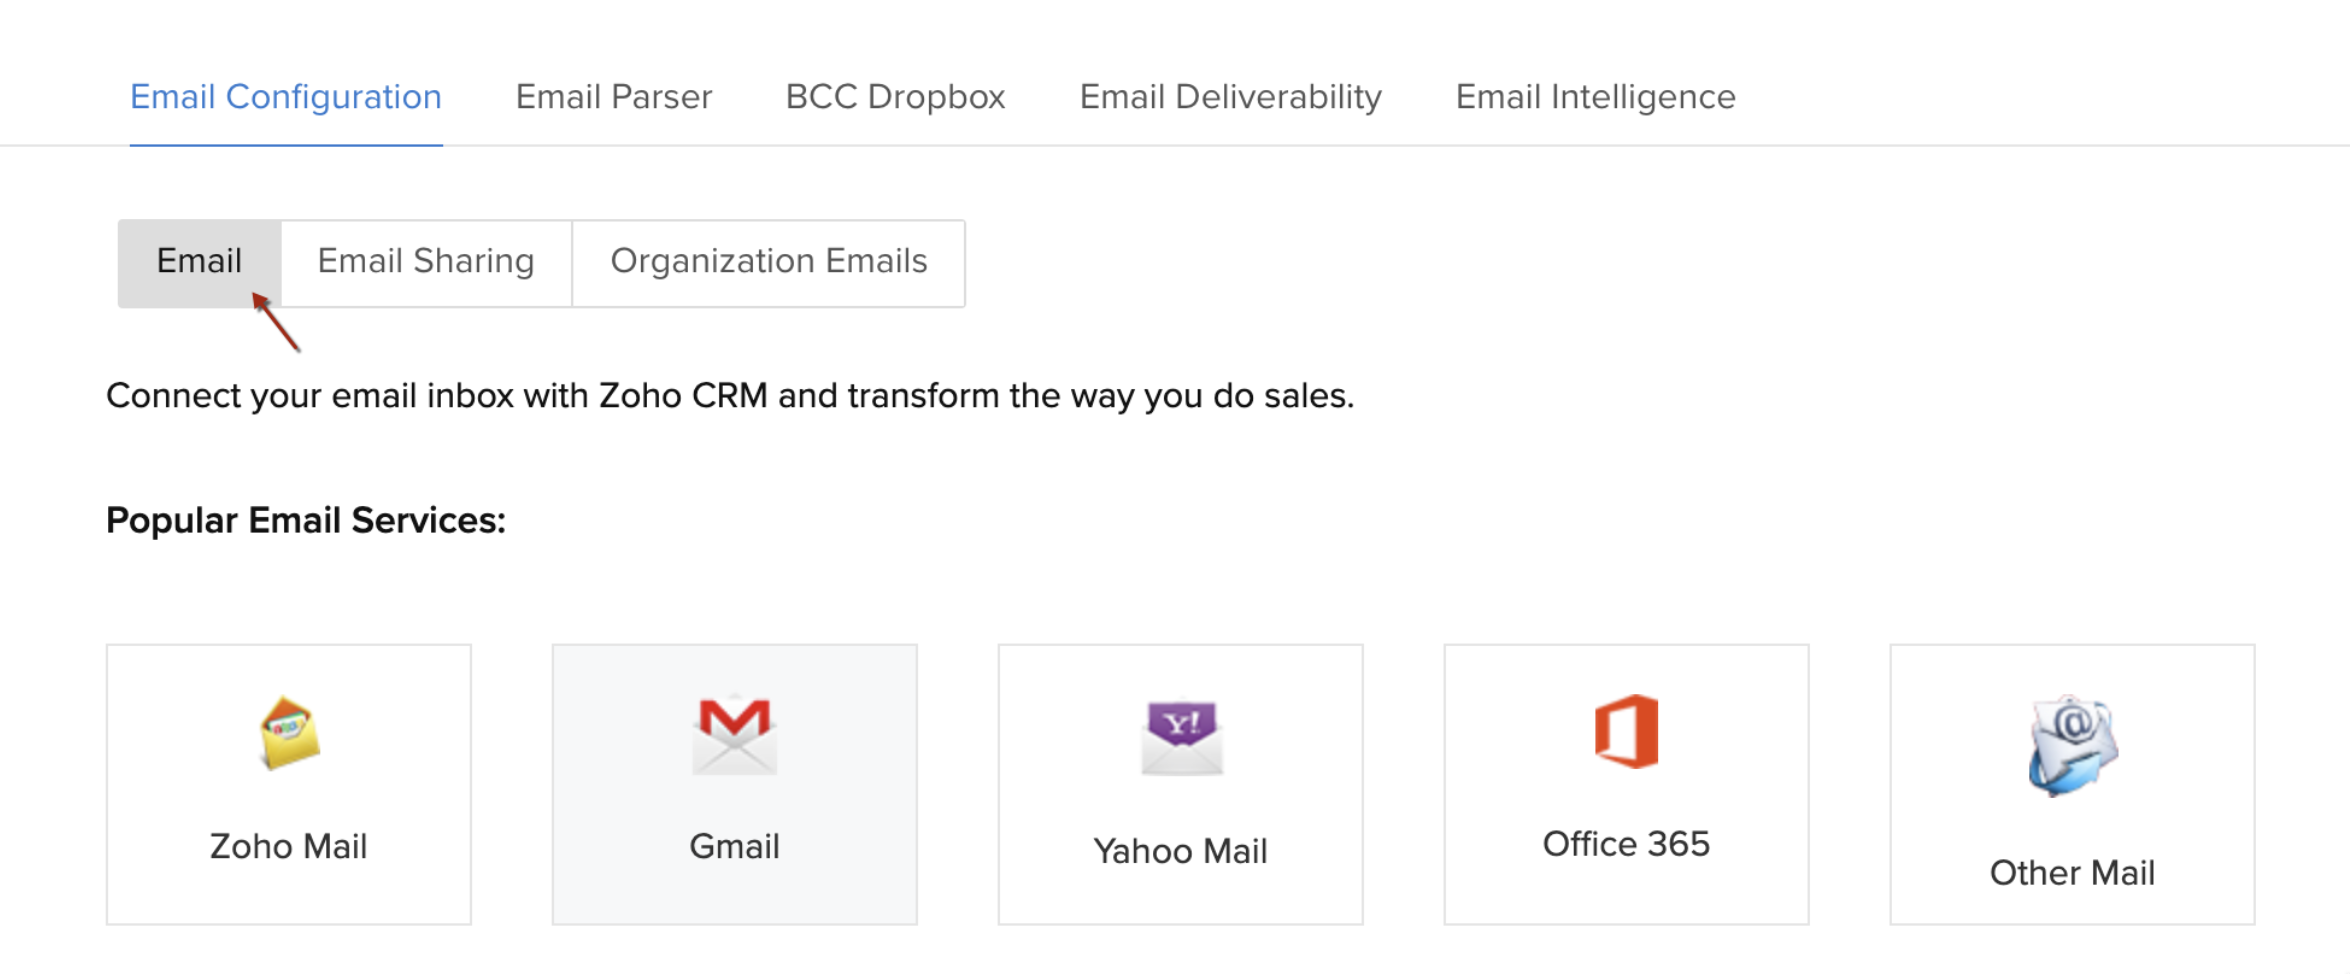Click the Popular Email Services heading
Screen dimensions: 2350x974
pos(306,521)
